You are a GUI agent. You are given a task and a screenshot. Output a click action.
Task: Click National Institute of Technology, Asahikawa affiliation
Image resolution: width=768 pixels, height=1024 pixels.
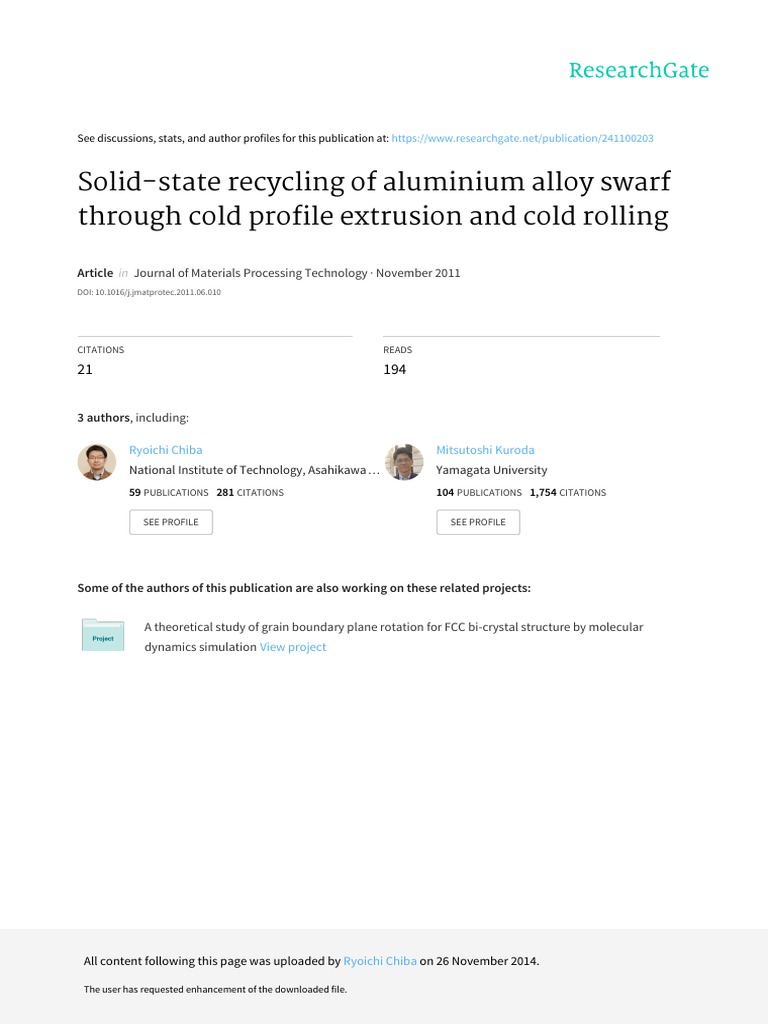254,470
